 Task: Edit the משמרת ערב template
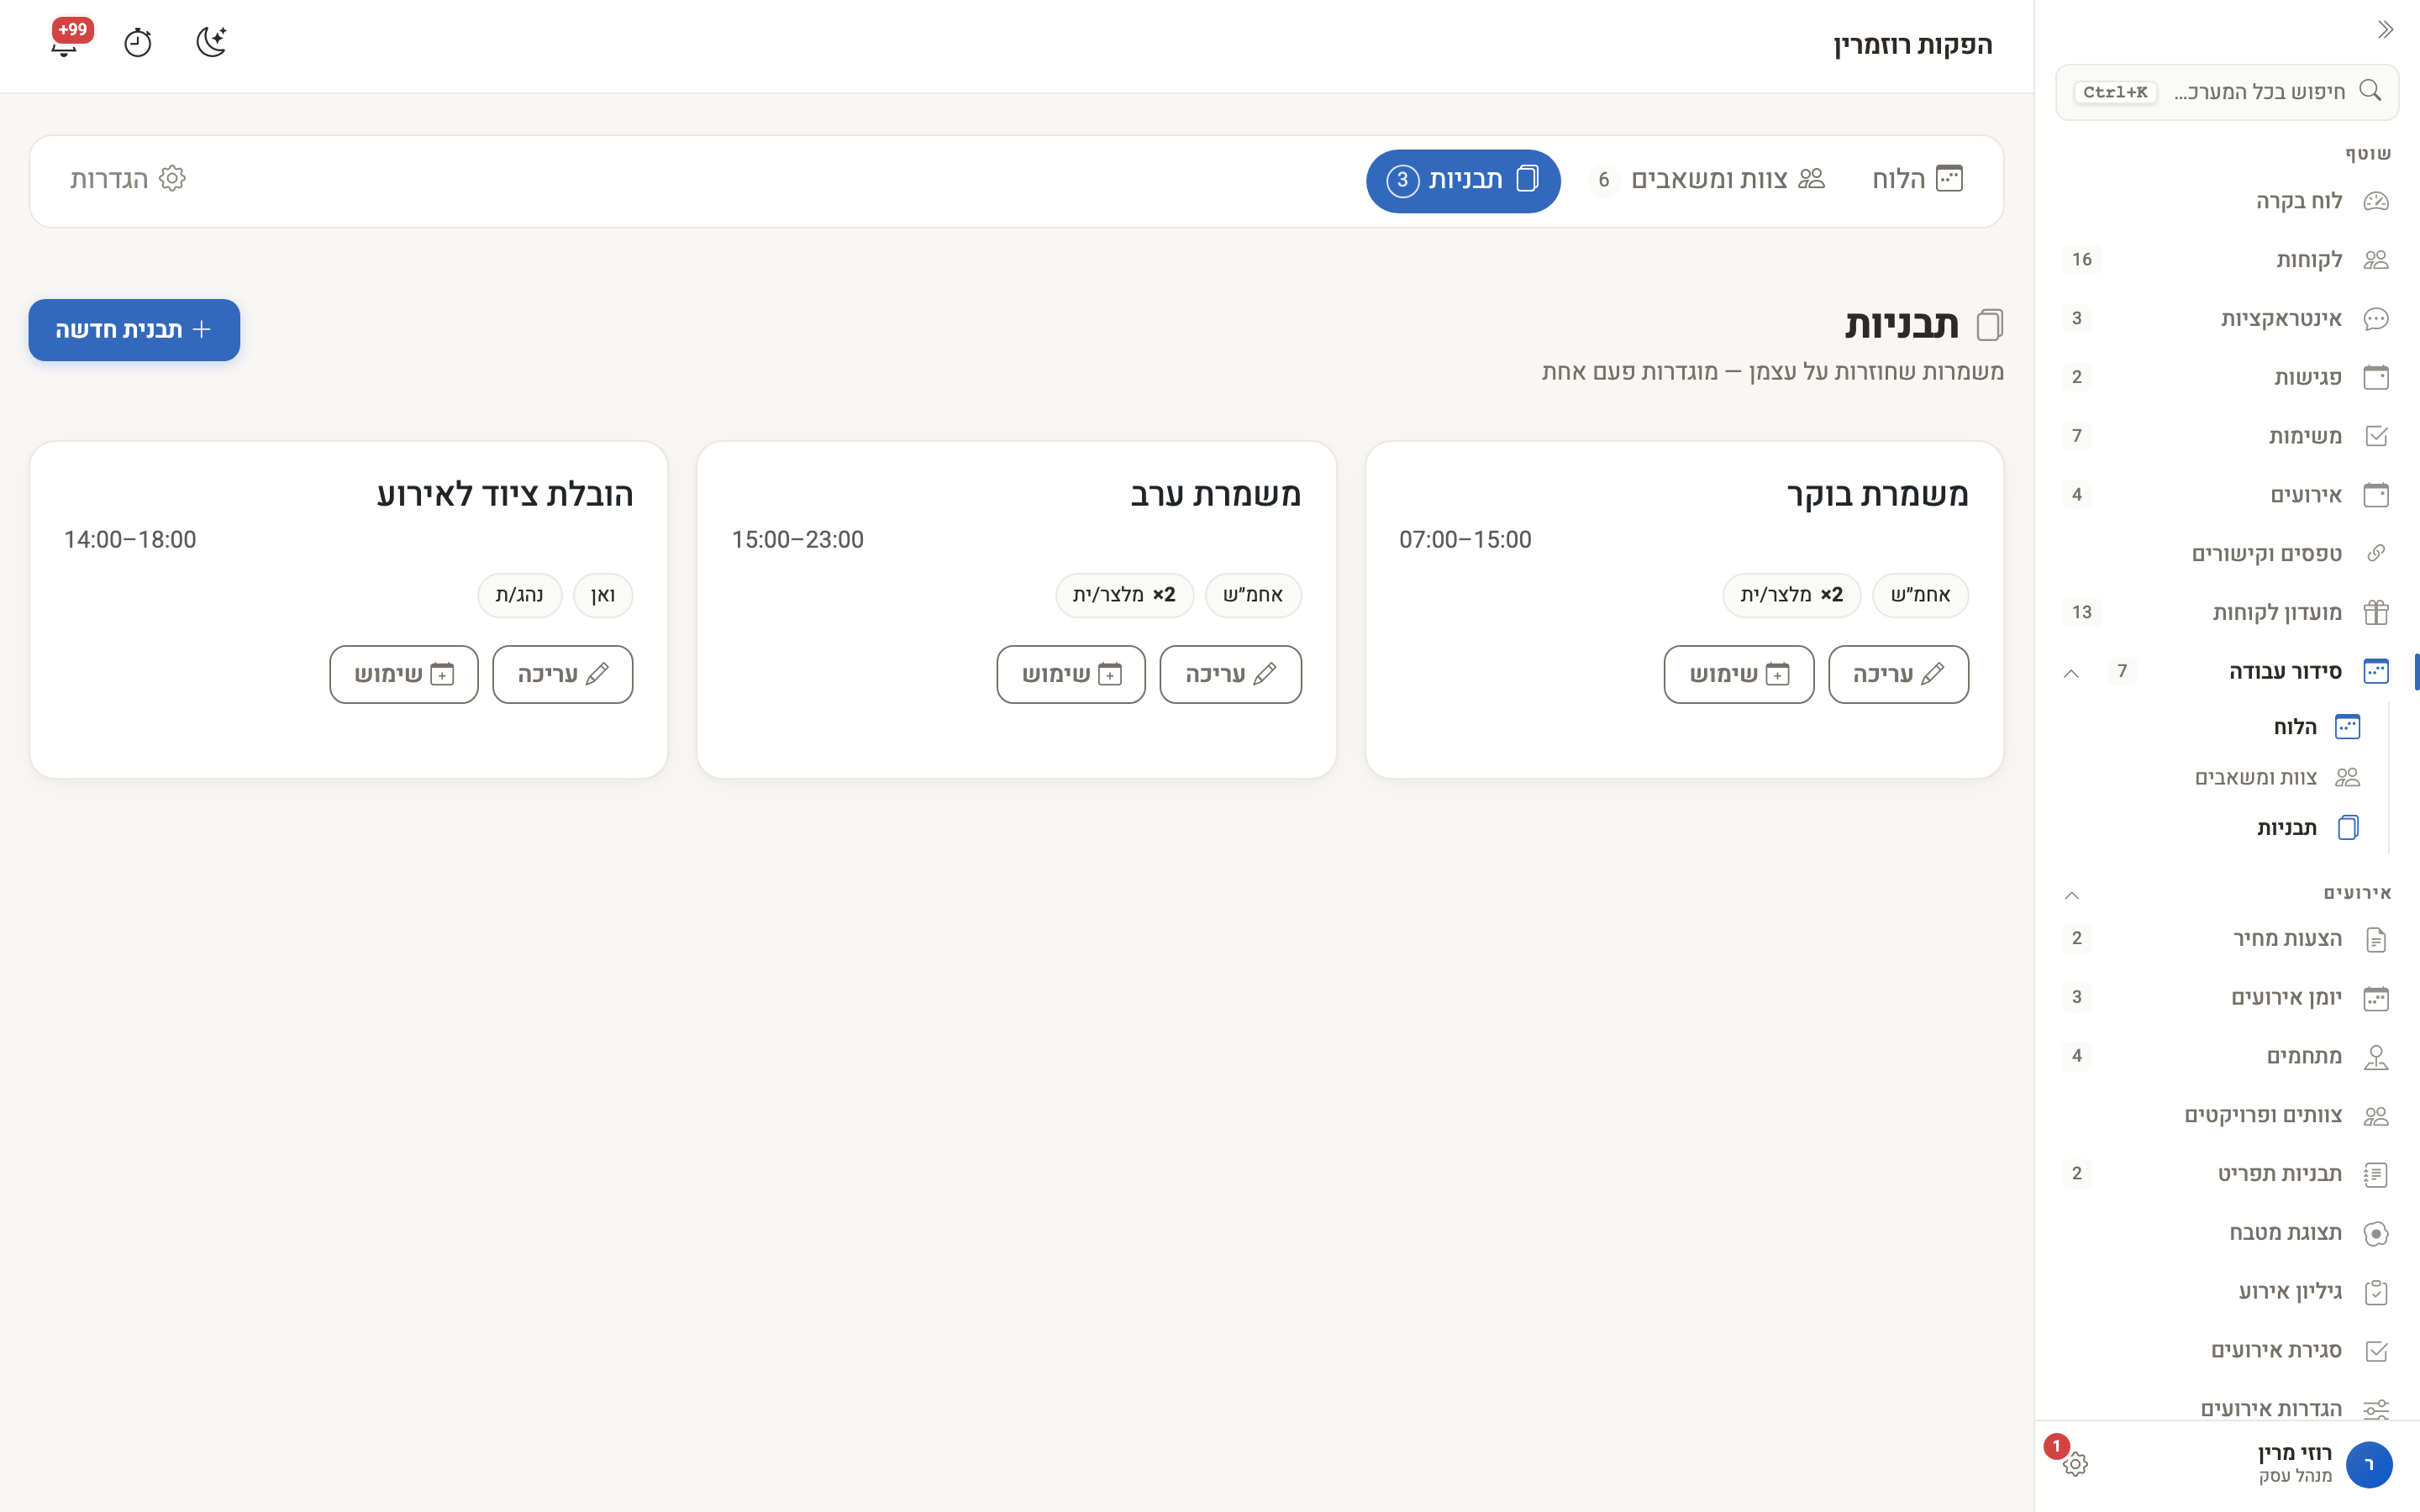point(1230,675)
